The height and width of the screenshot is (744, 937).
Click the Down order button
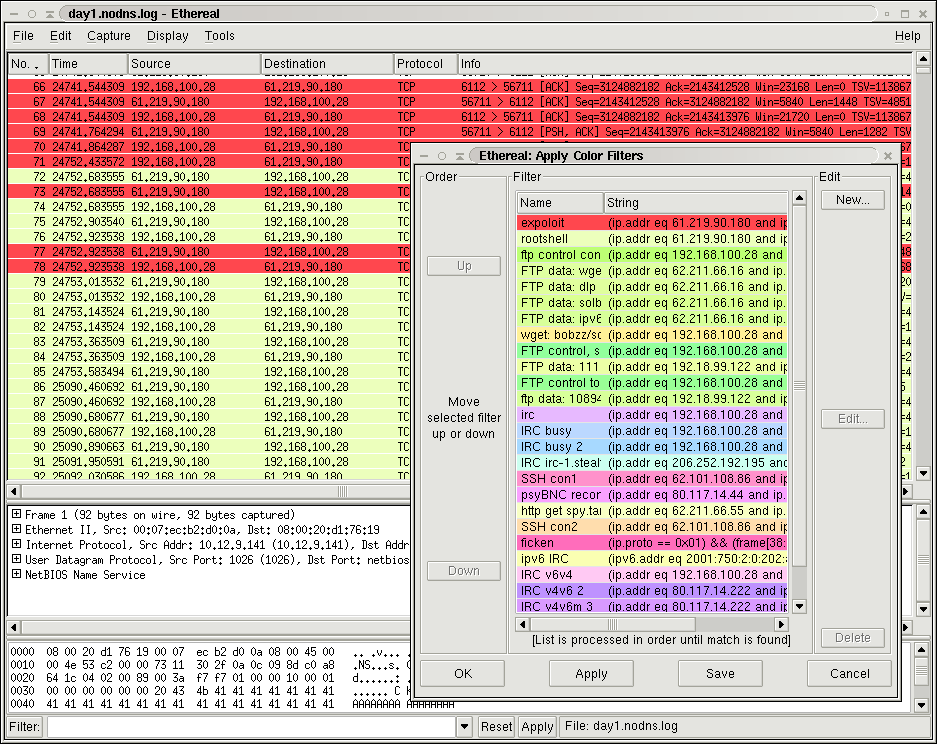pyautogui.click(x=464, y=571)
